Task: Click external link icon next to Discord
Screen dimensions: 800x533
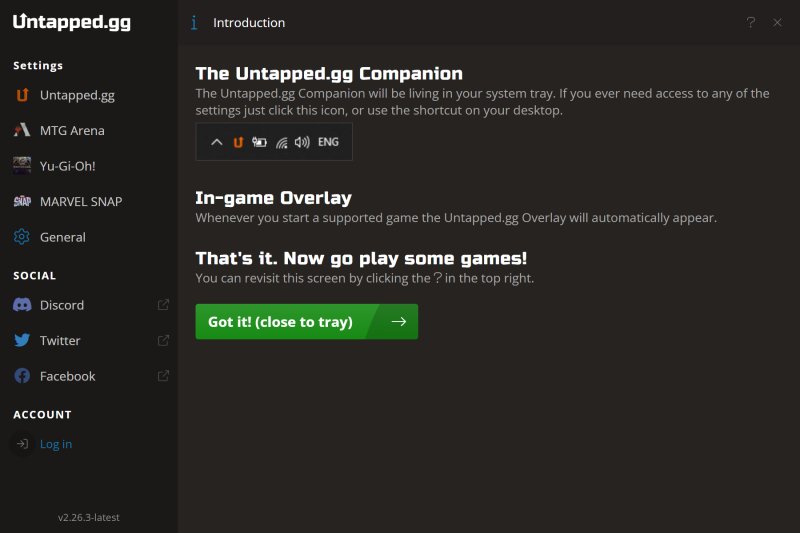Action: tap(163, 304)
